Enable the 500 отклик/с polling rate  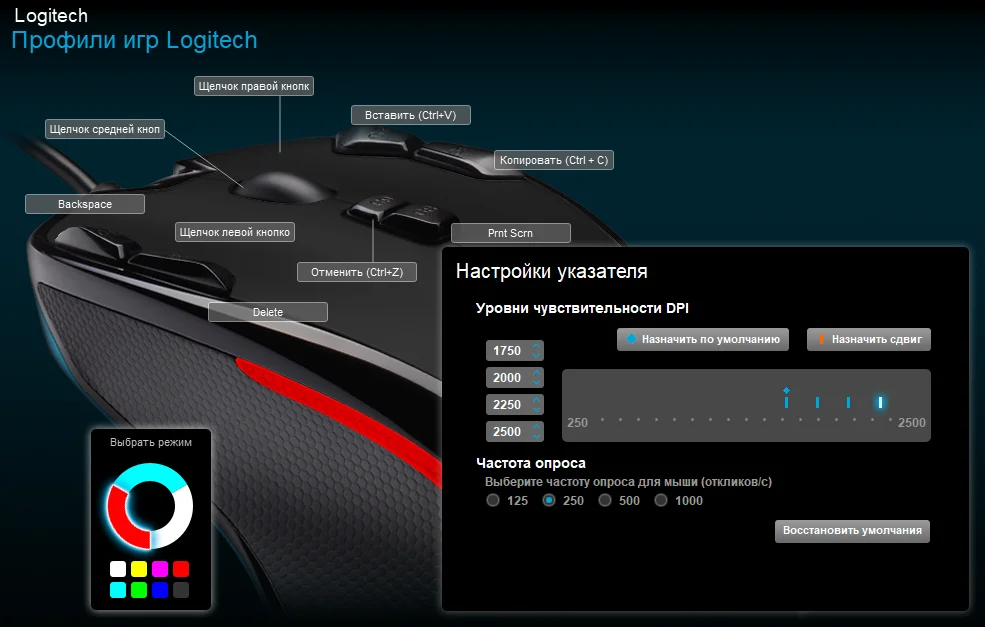click(604, 500)
